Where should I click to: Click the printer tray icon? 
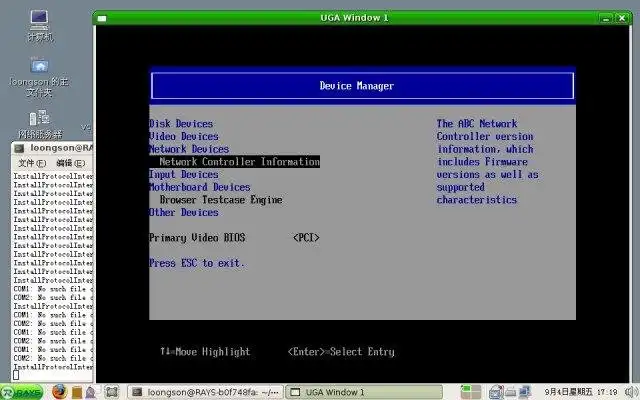click(510, 392)
